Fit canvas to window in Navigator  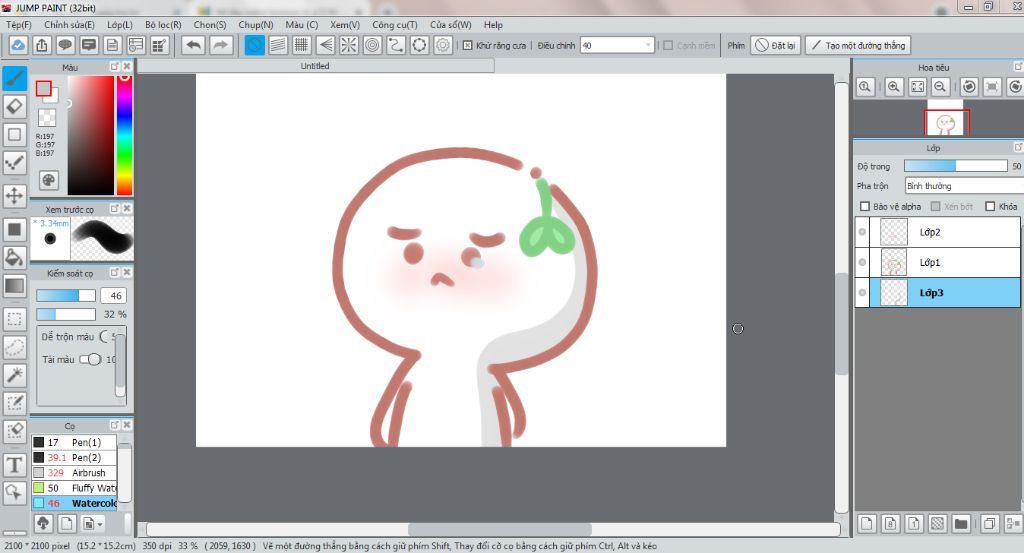pyautogui.click(x=918, y=86)
